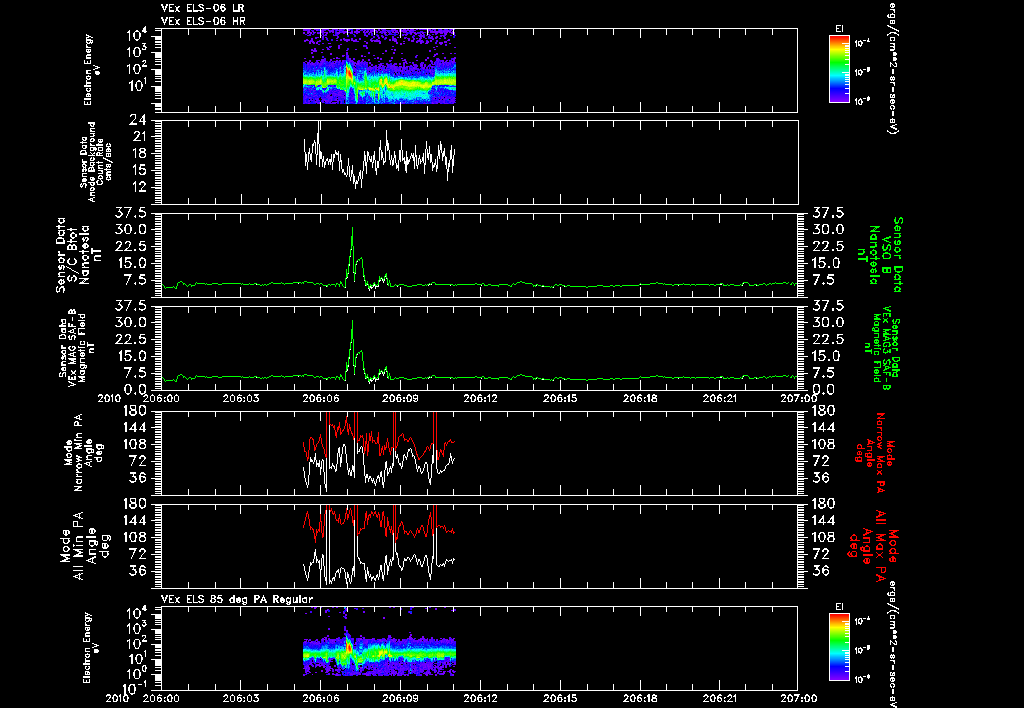Click the Anode Background Count Rate axis label
The height and width of the screenshot is (708, 1024).
pos(95,162)
